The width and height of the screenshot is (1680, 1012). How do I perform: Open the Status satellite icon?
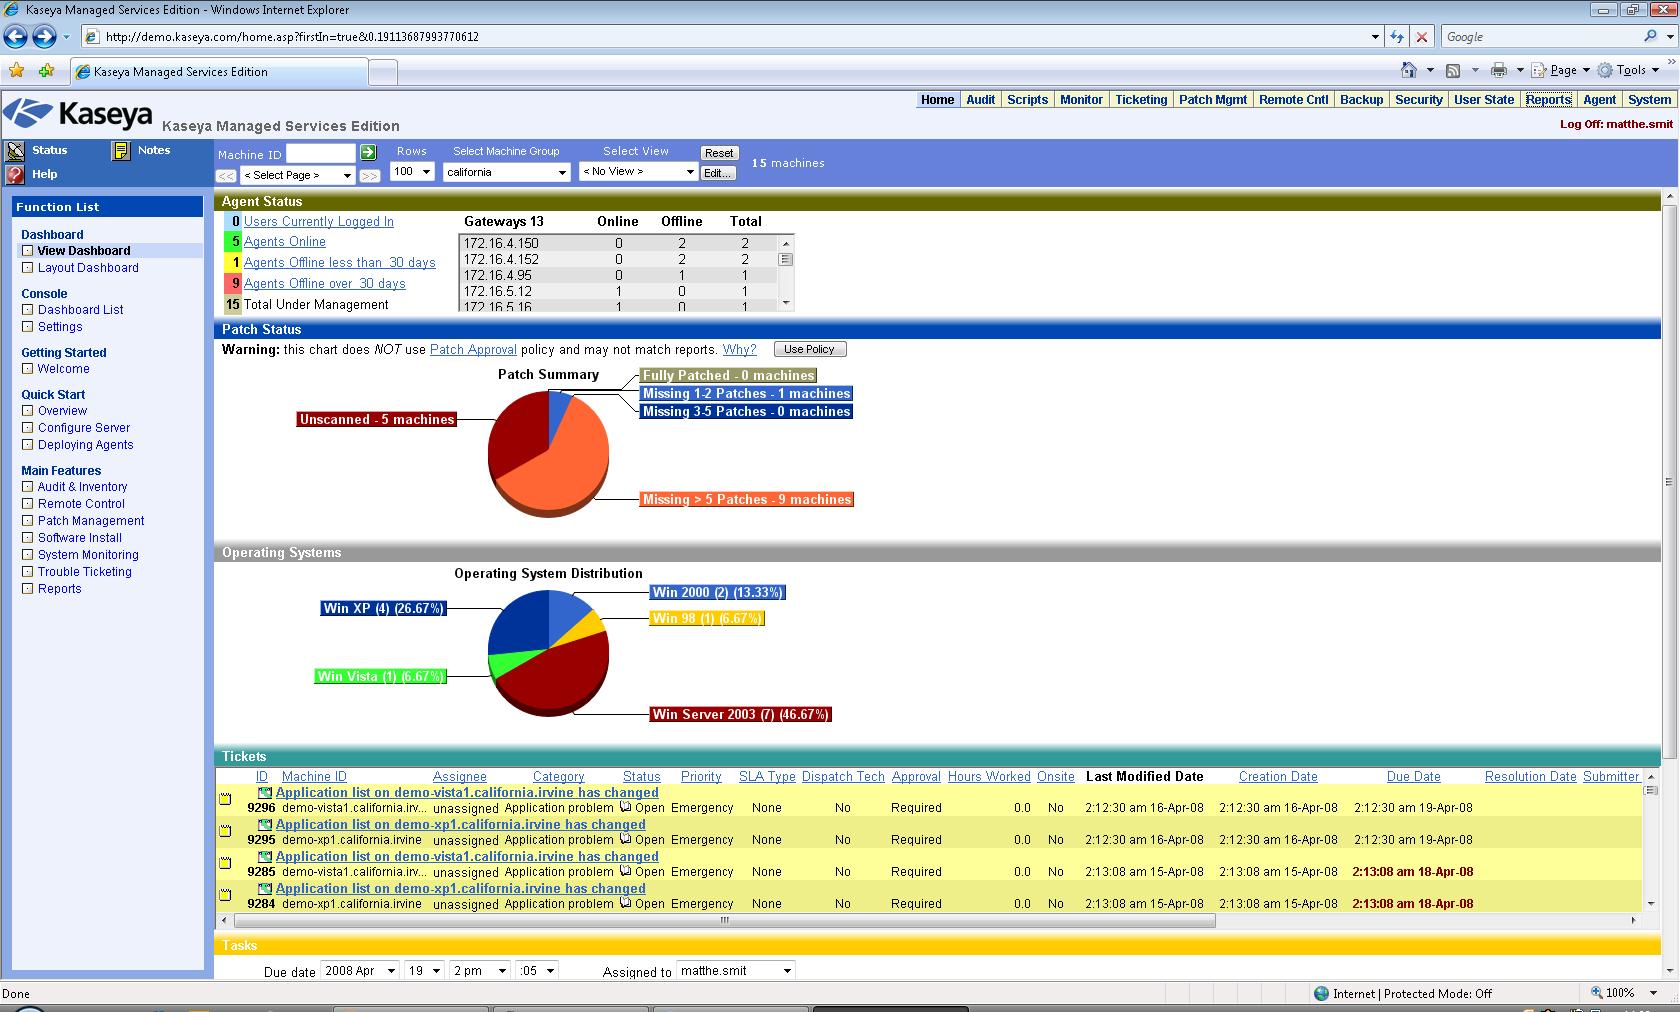15,151
